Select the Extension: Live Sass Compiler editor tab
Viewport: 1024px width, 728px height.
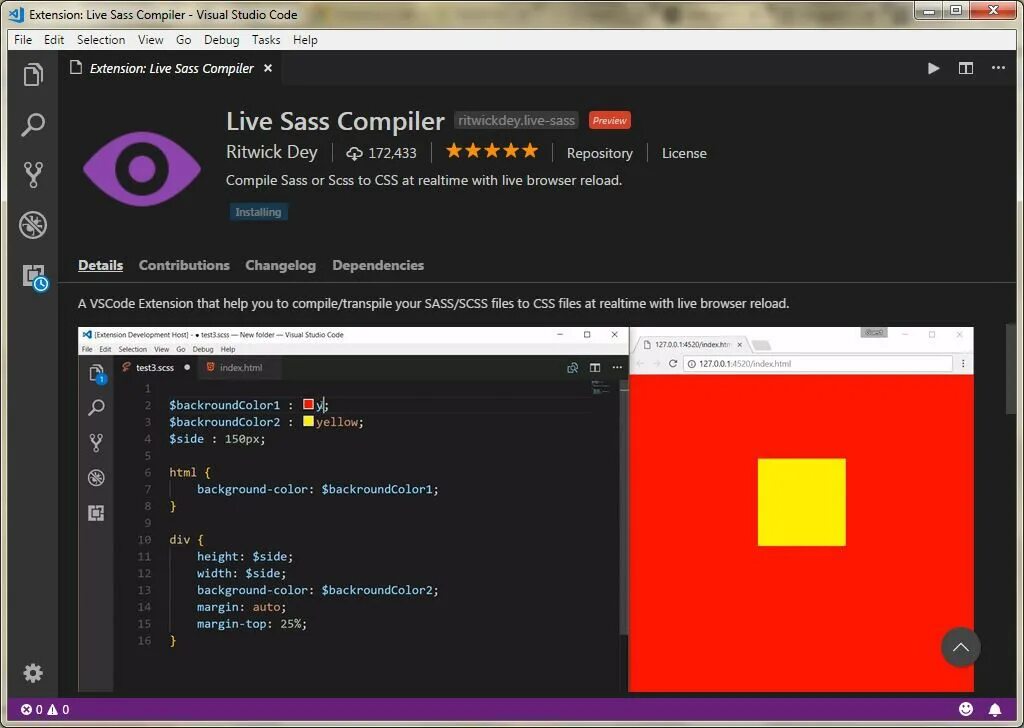point(171,68)
